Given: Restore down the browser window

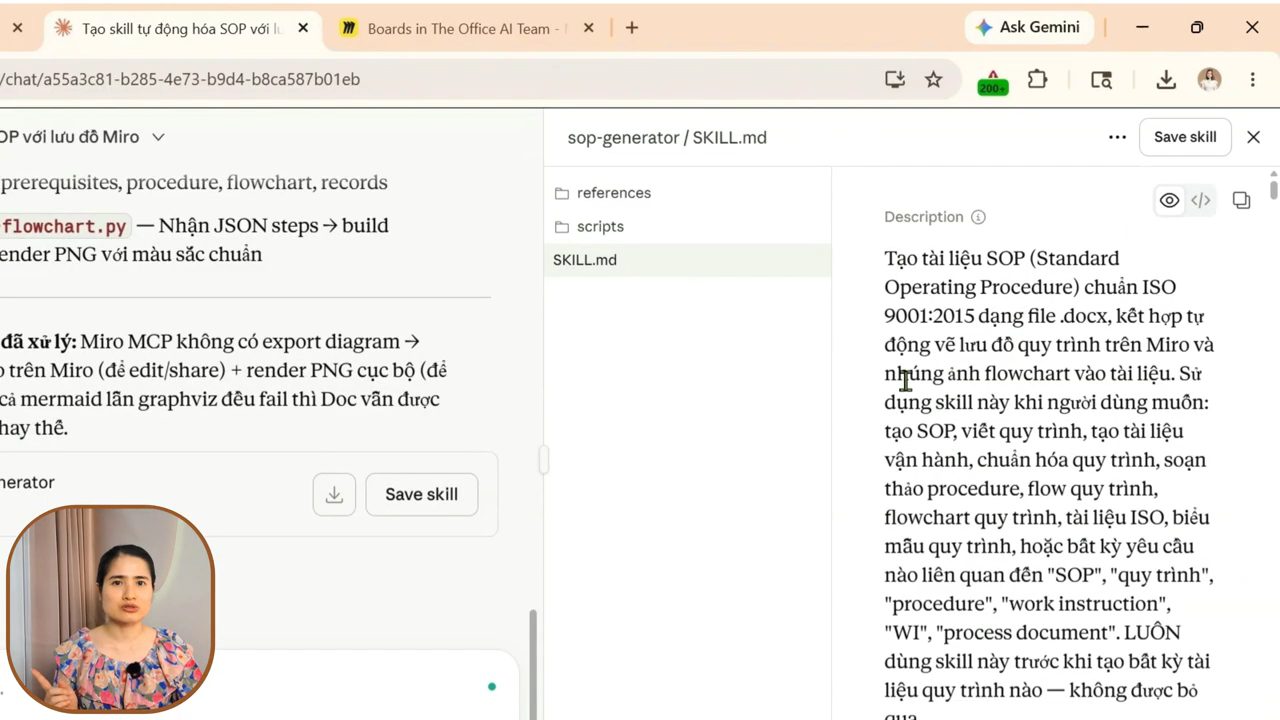Looking at the screenshot, I should click(1197, 28).
